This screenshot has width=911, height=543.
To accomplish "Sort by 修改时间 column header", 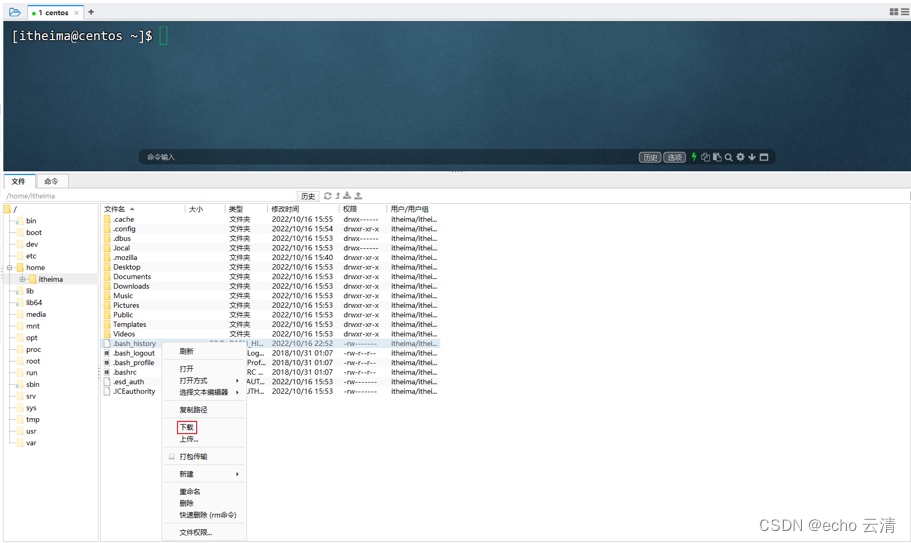I will pyautogui.click(x=303, y=209).
